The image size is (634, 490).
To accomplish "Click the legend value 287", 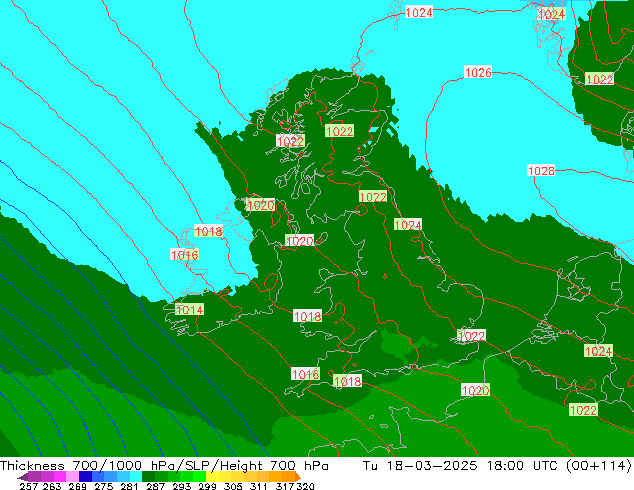I will coord(155,486).
